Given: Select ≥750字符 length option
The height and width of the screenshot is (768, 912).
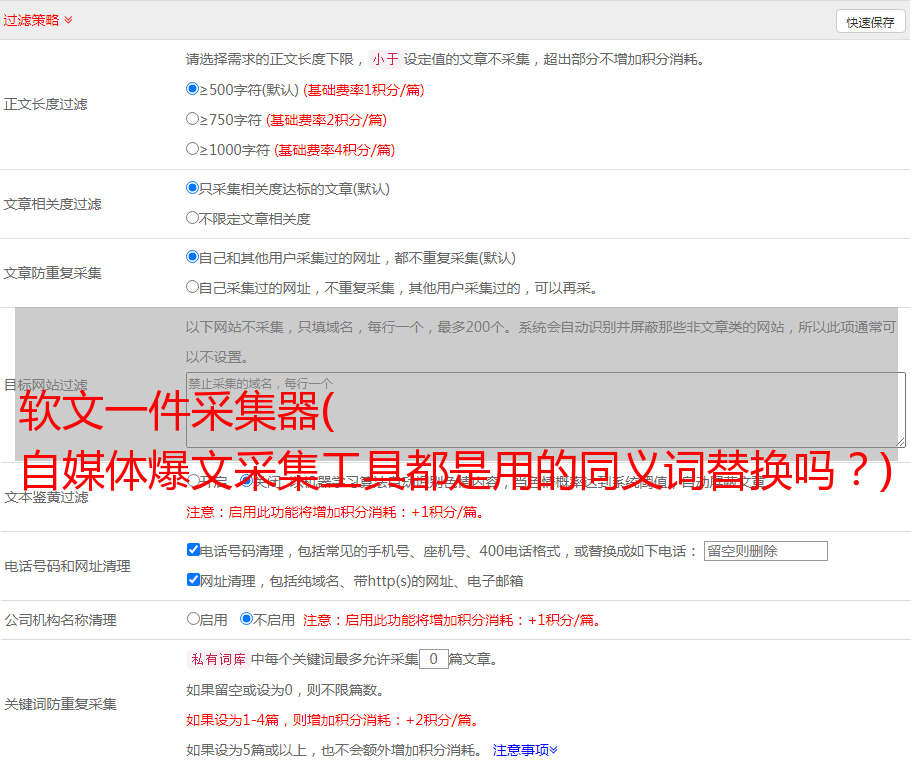Looking at the screenshot, I should [192, 119].
